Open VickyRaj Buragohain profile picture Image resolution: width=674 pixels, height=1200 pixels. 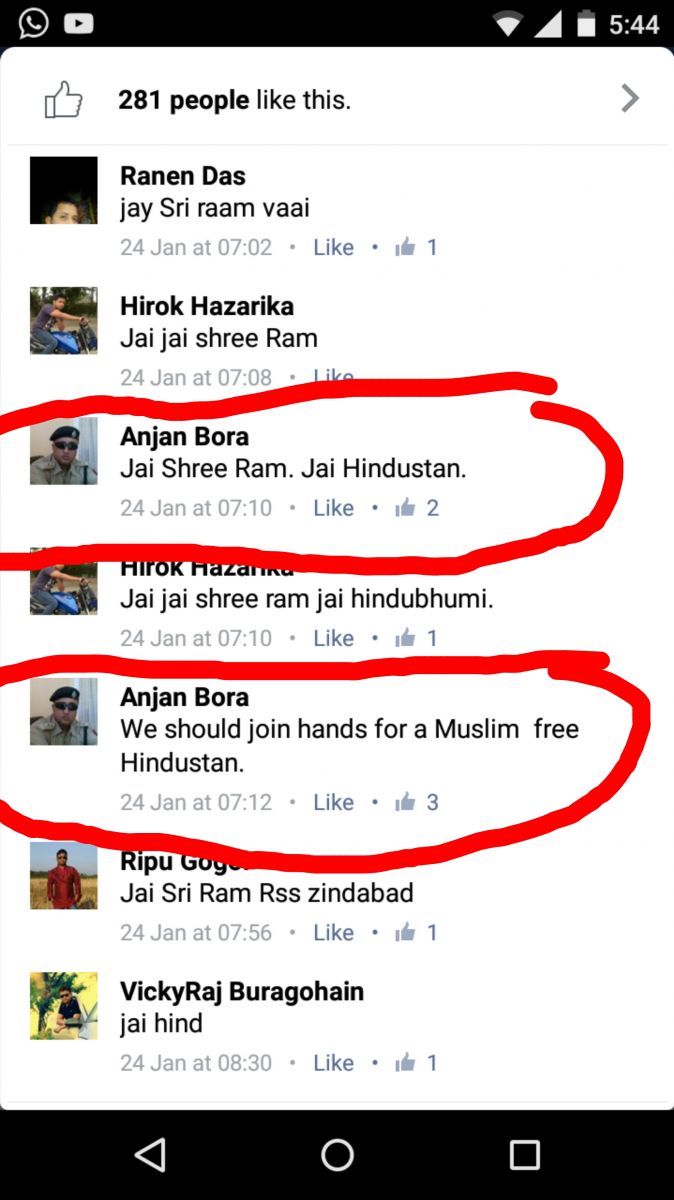point(64,1006)
